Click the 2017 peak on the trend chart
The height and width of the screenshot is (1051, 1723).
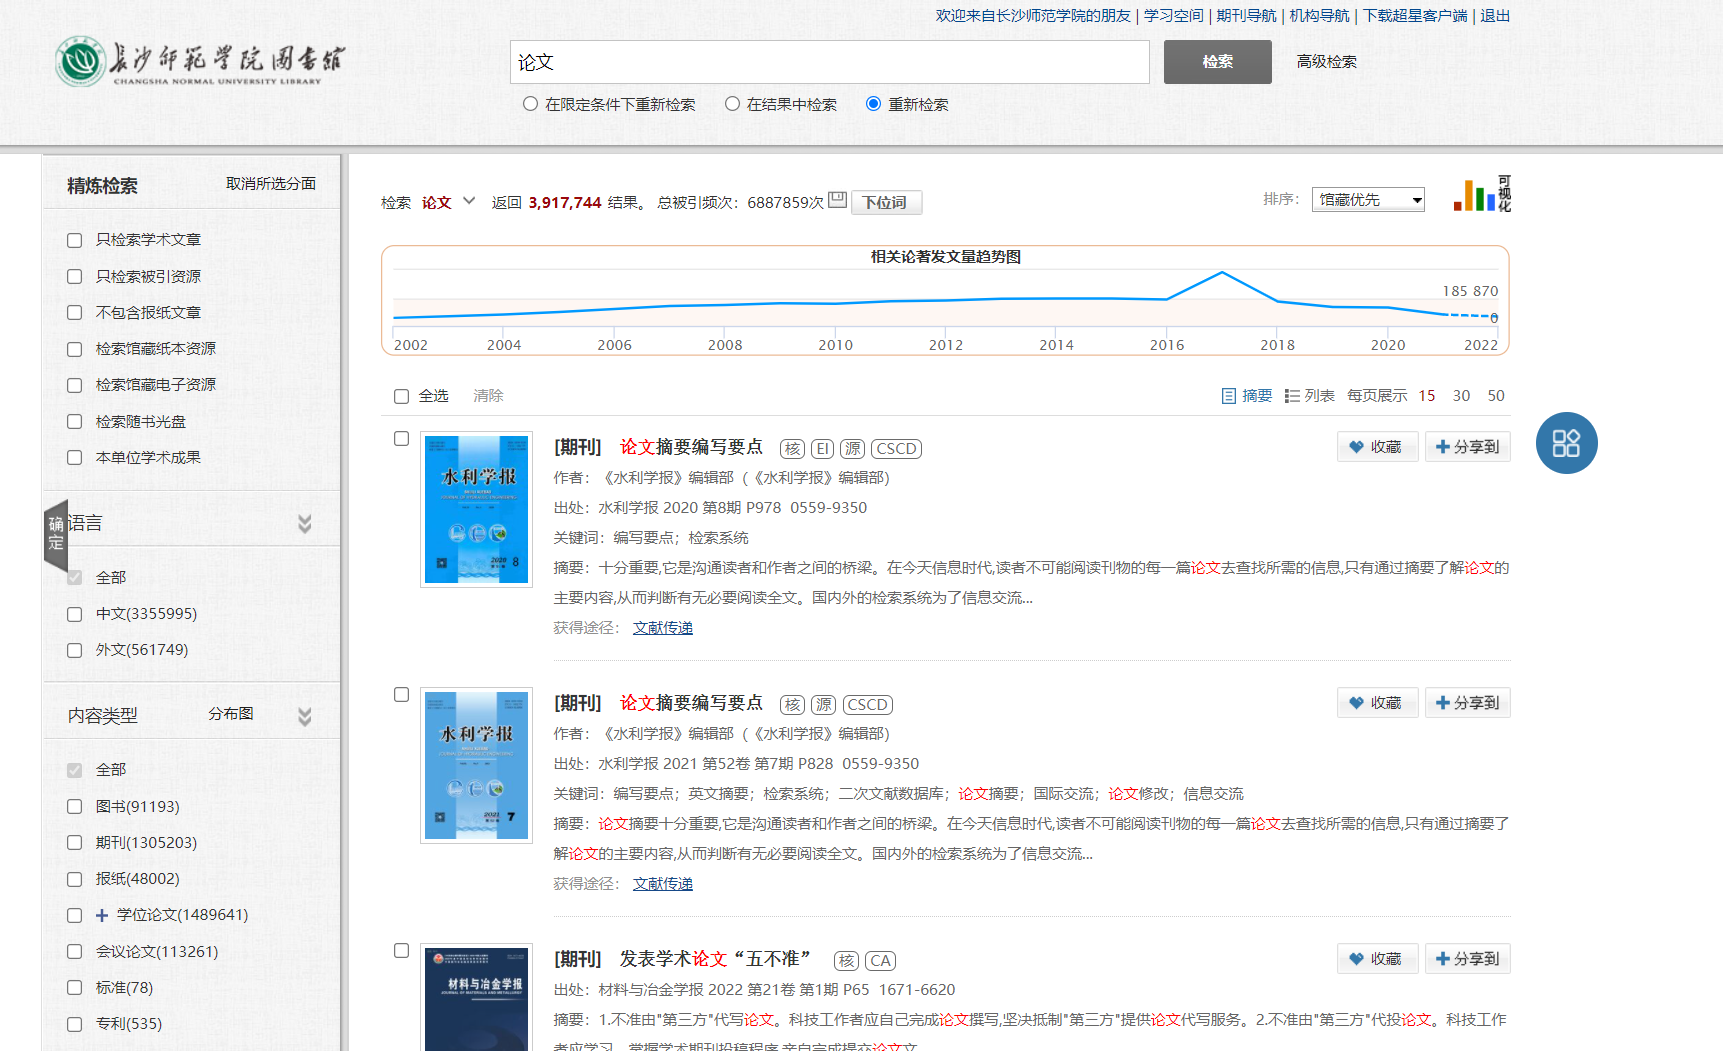(1222, 272)
